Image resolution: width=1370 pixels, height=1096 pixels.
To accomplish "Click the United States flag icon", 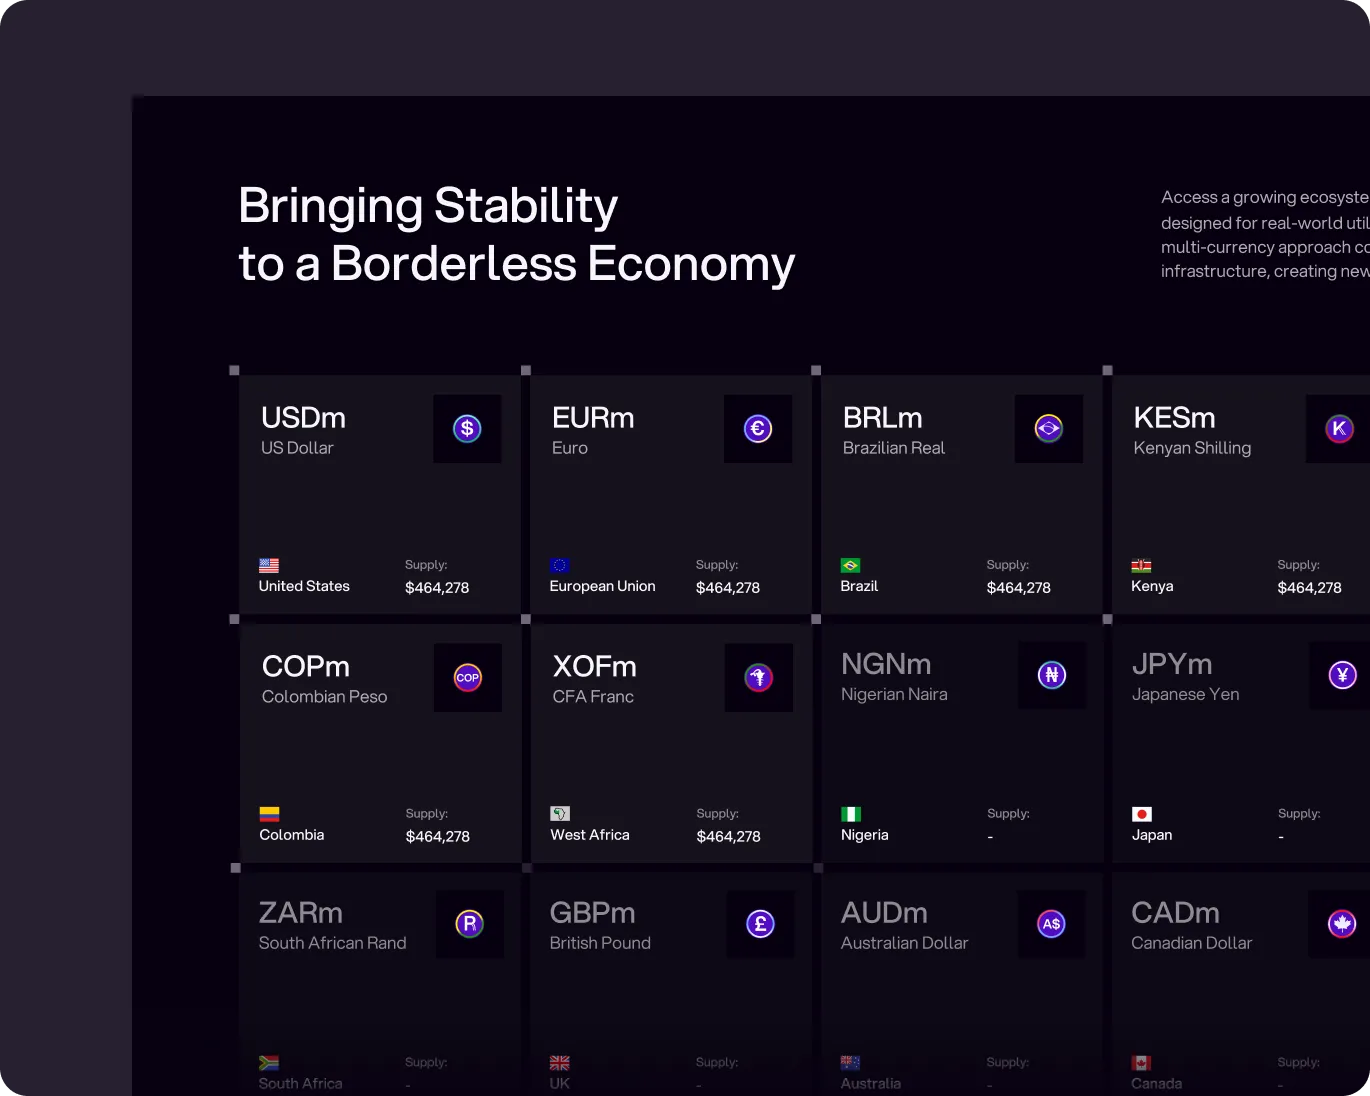I will [x=268, y=564].
